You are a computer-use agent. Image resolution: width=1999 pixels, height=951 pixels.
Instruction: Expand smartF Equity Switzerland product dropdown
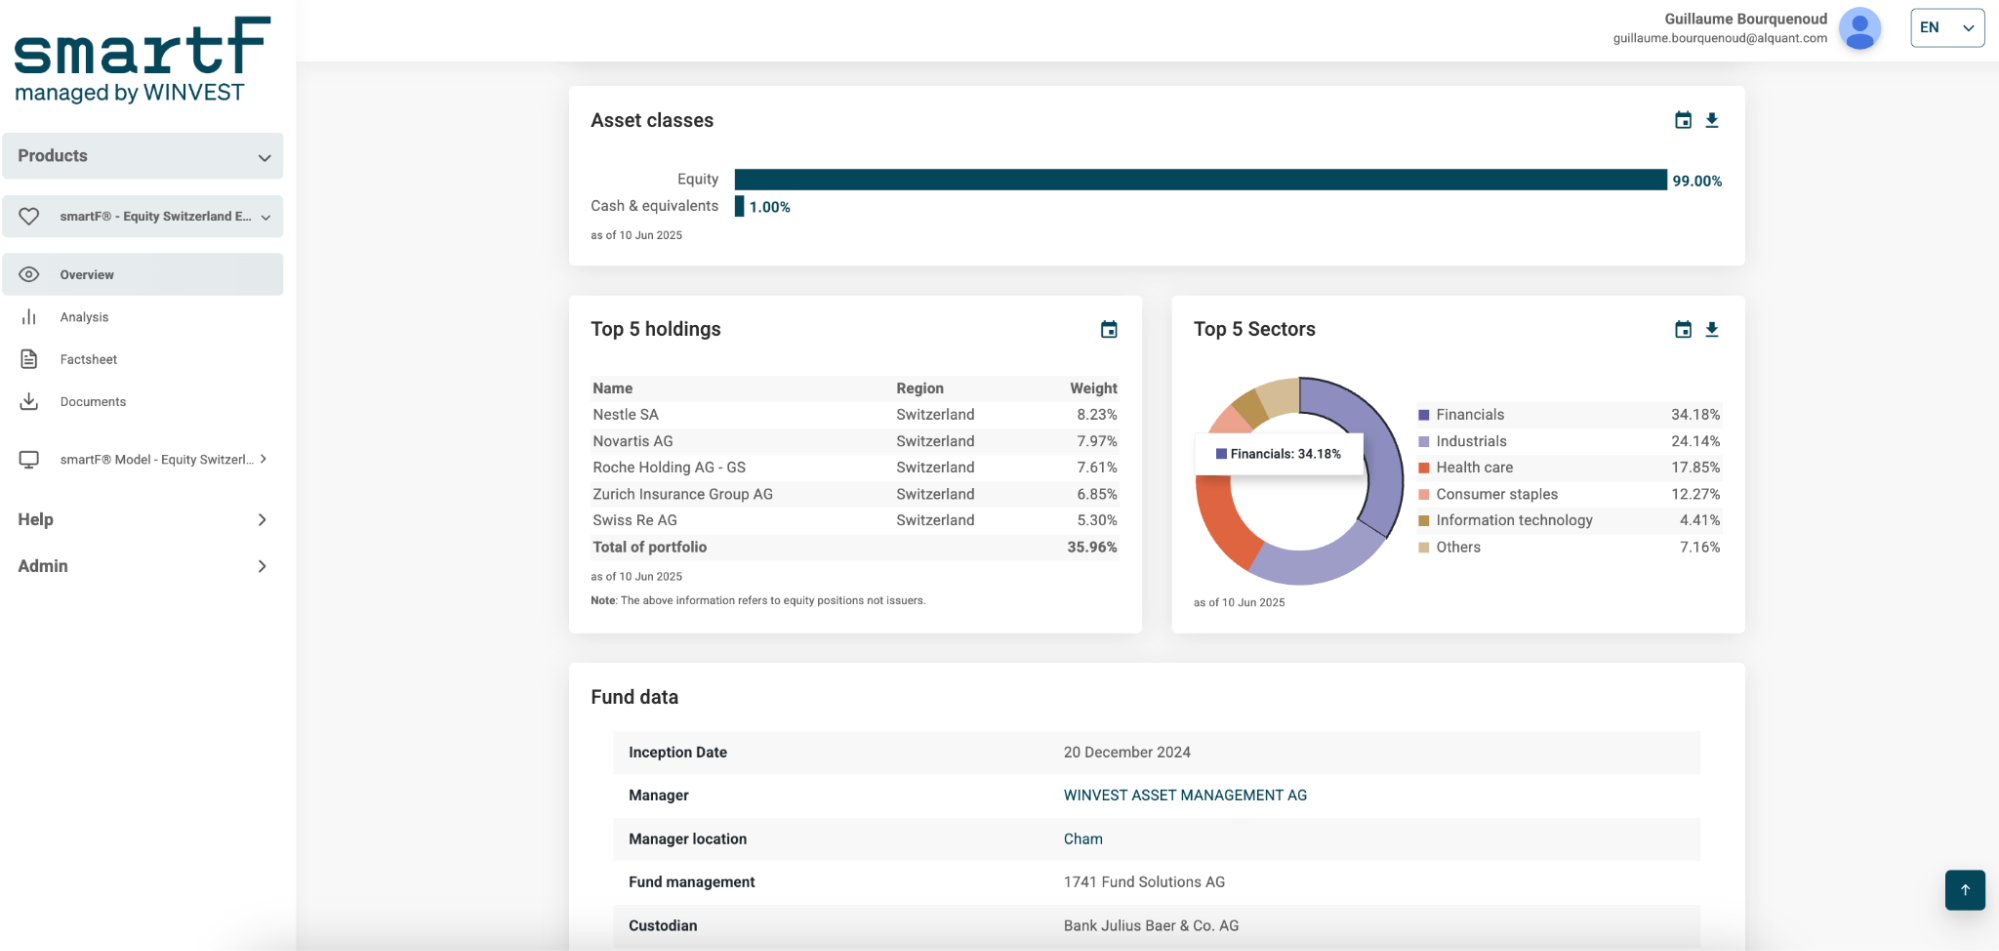(x=143, y=216)
